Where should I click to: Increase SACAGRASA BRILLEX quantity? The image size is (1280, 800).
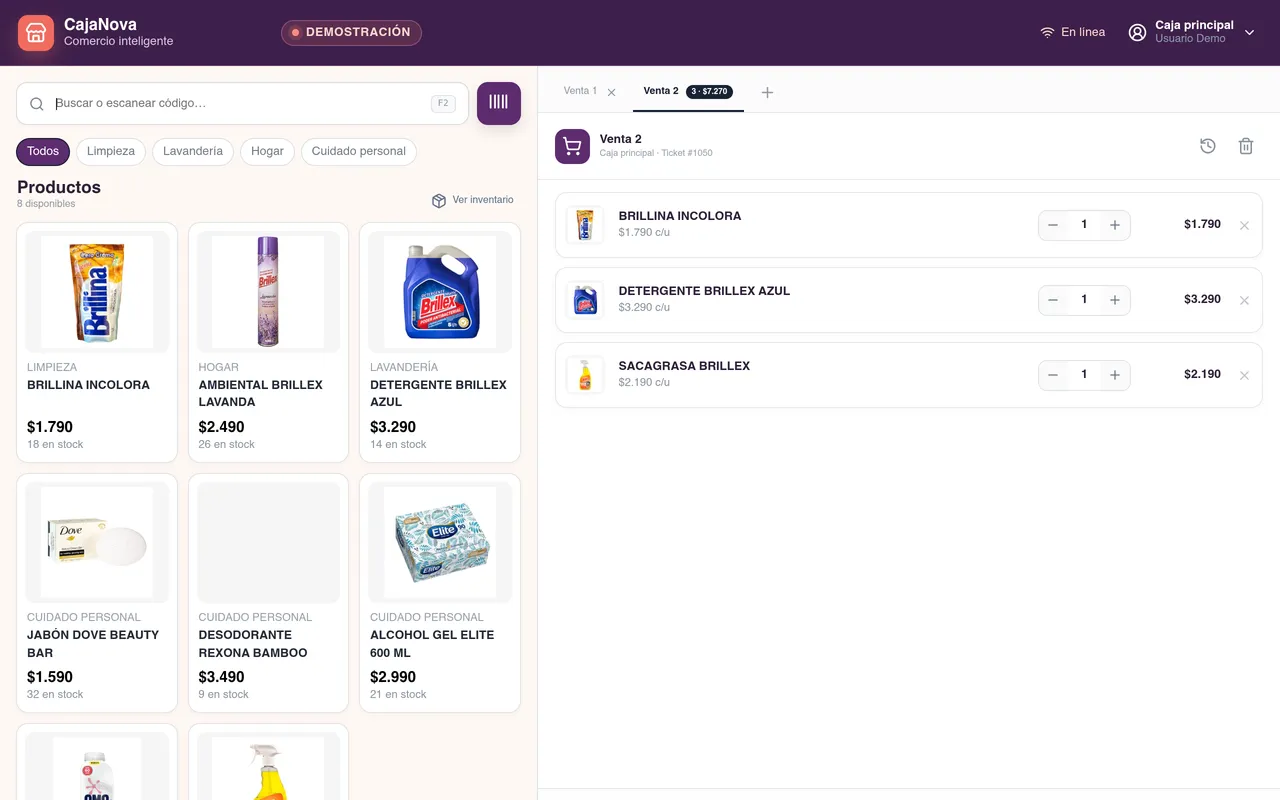pyautogui.click(x=1115, y=375)
